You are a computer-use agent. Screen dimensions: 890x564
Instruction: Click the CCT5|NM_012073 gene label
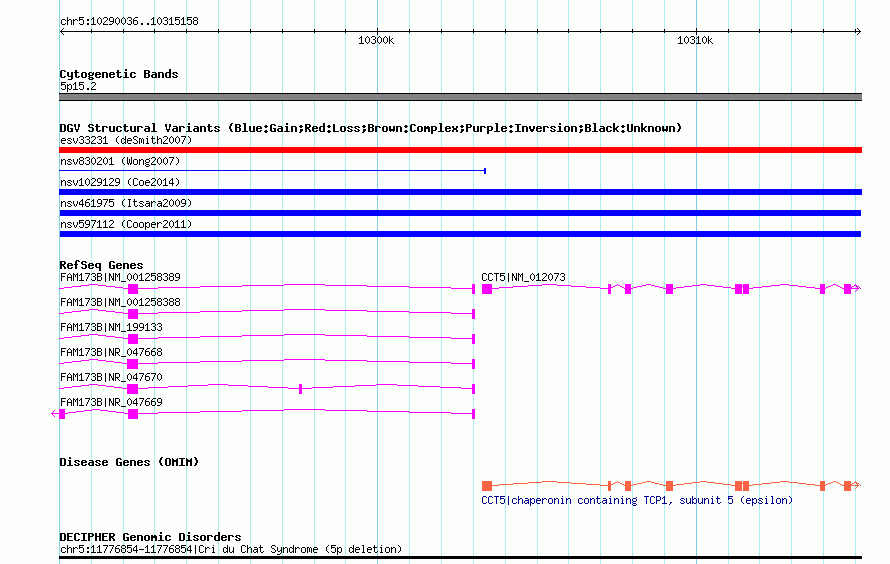[523, 277]
